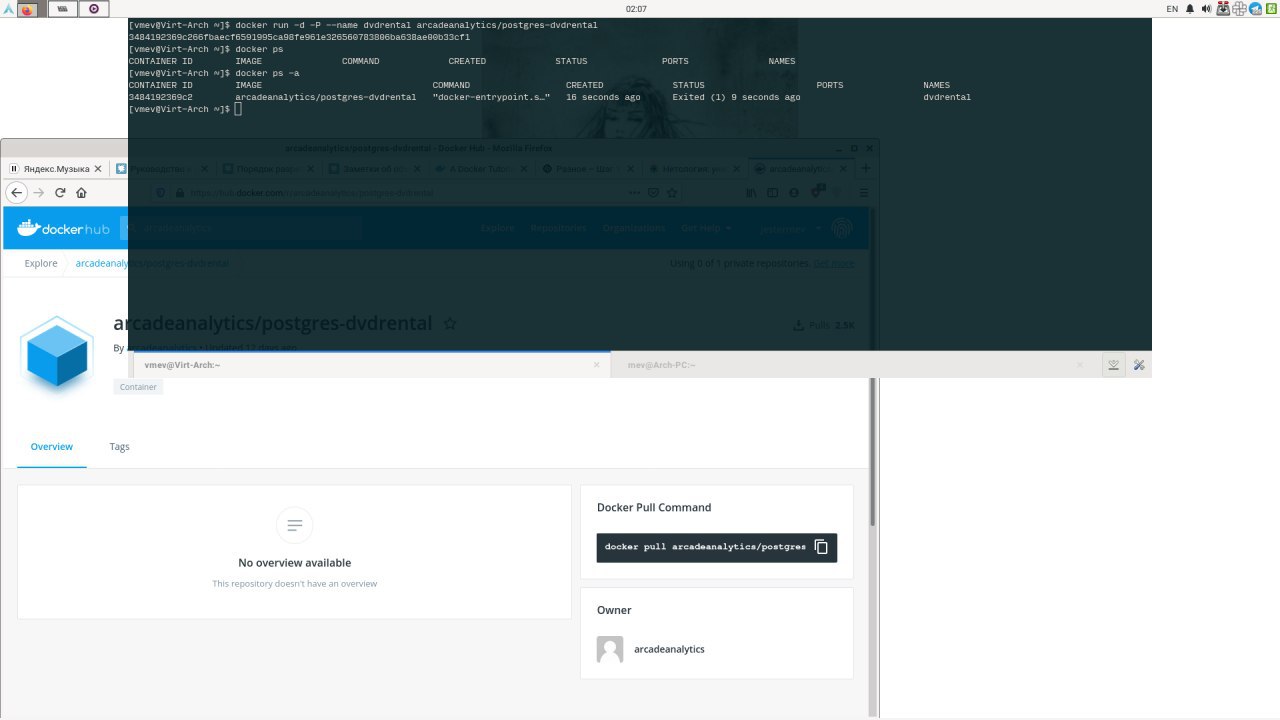The width and height of the screenshot is (1280, 720).
Task: Close the vmev@Virt-Arch terminal tab
Action: [597, 365]
